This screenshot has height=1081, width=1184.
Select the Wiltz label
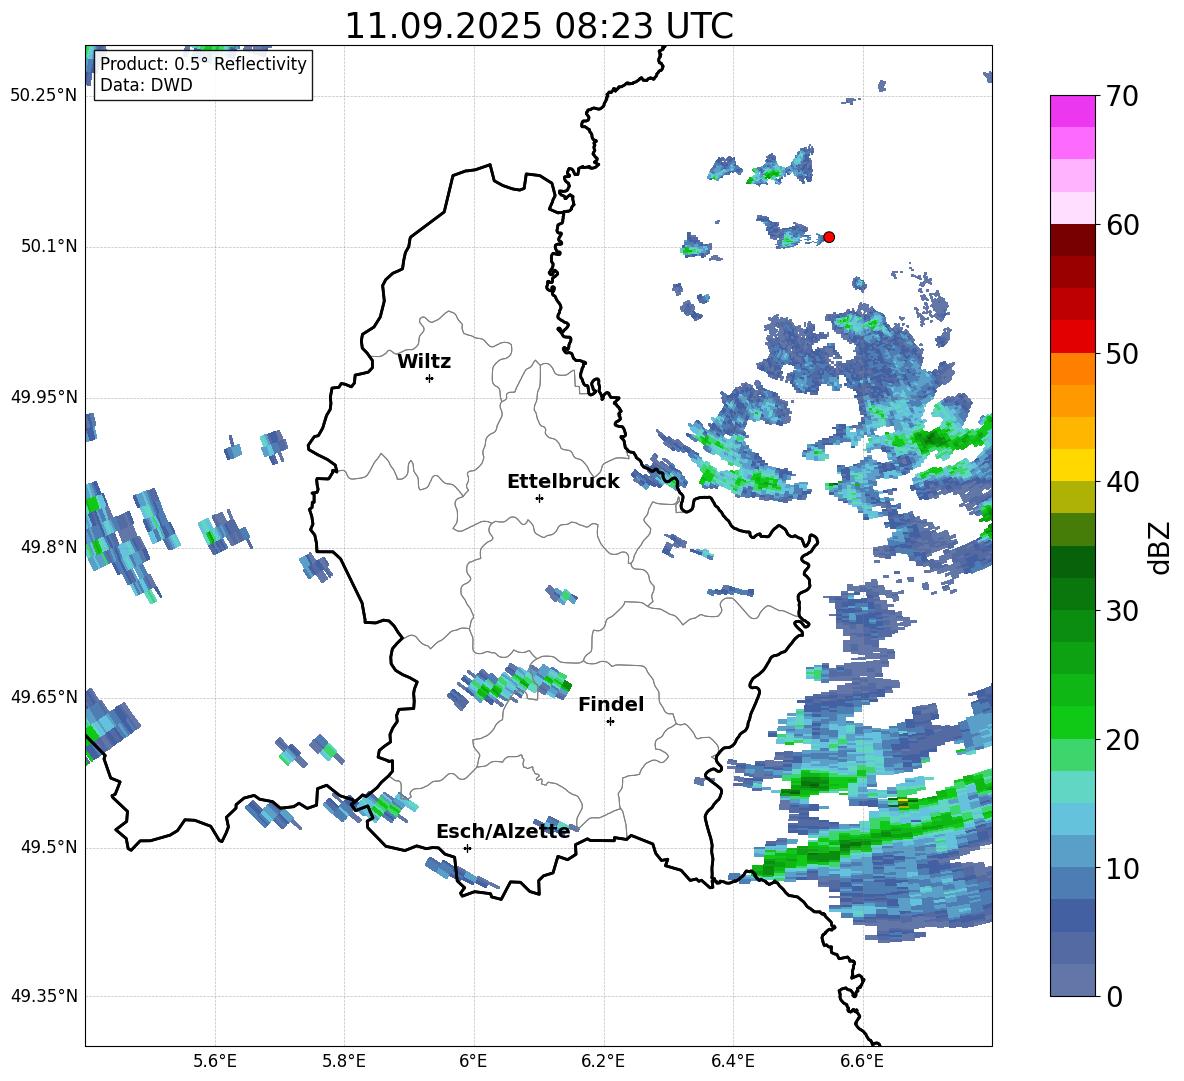[x=424, y=362]
